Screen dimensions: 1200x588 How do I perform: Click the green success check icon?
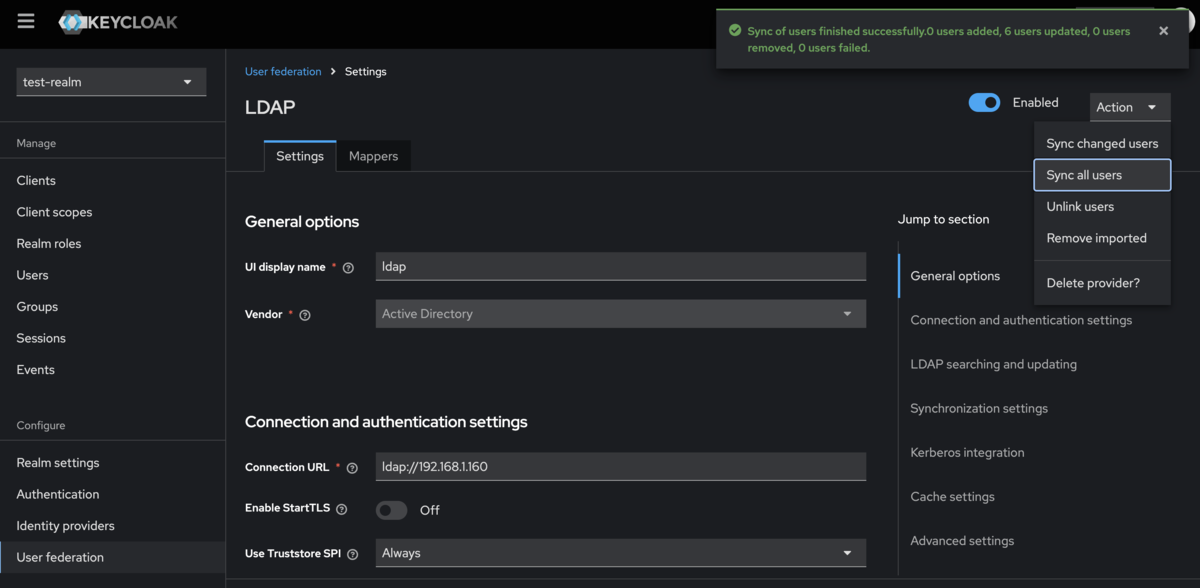735,31
